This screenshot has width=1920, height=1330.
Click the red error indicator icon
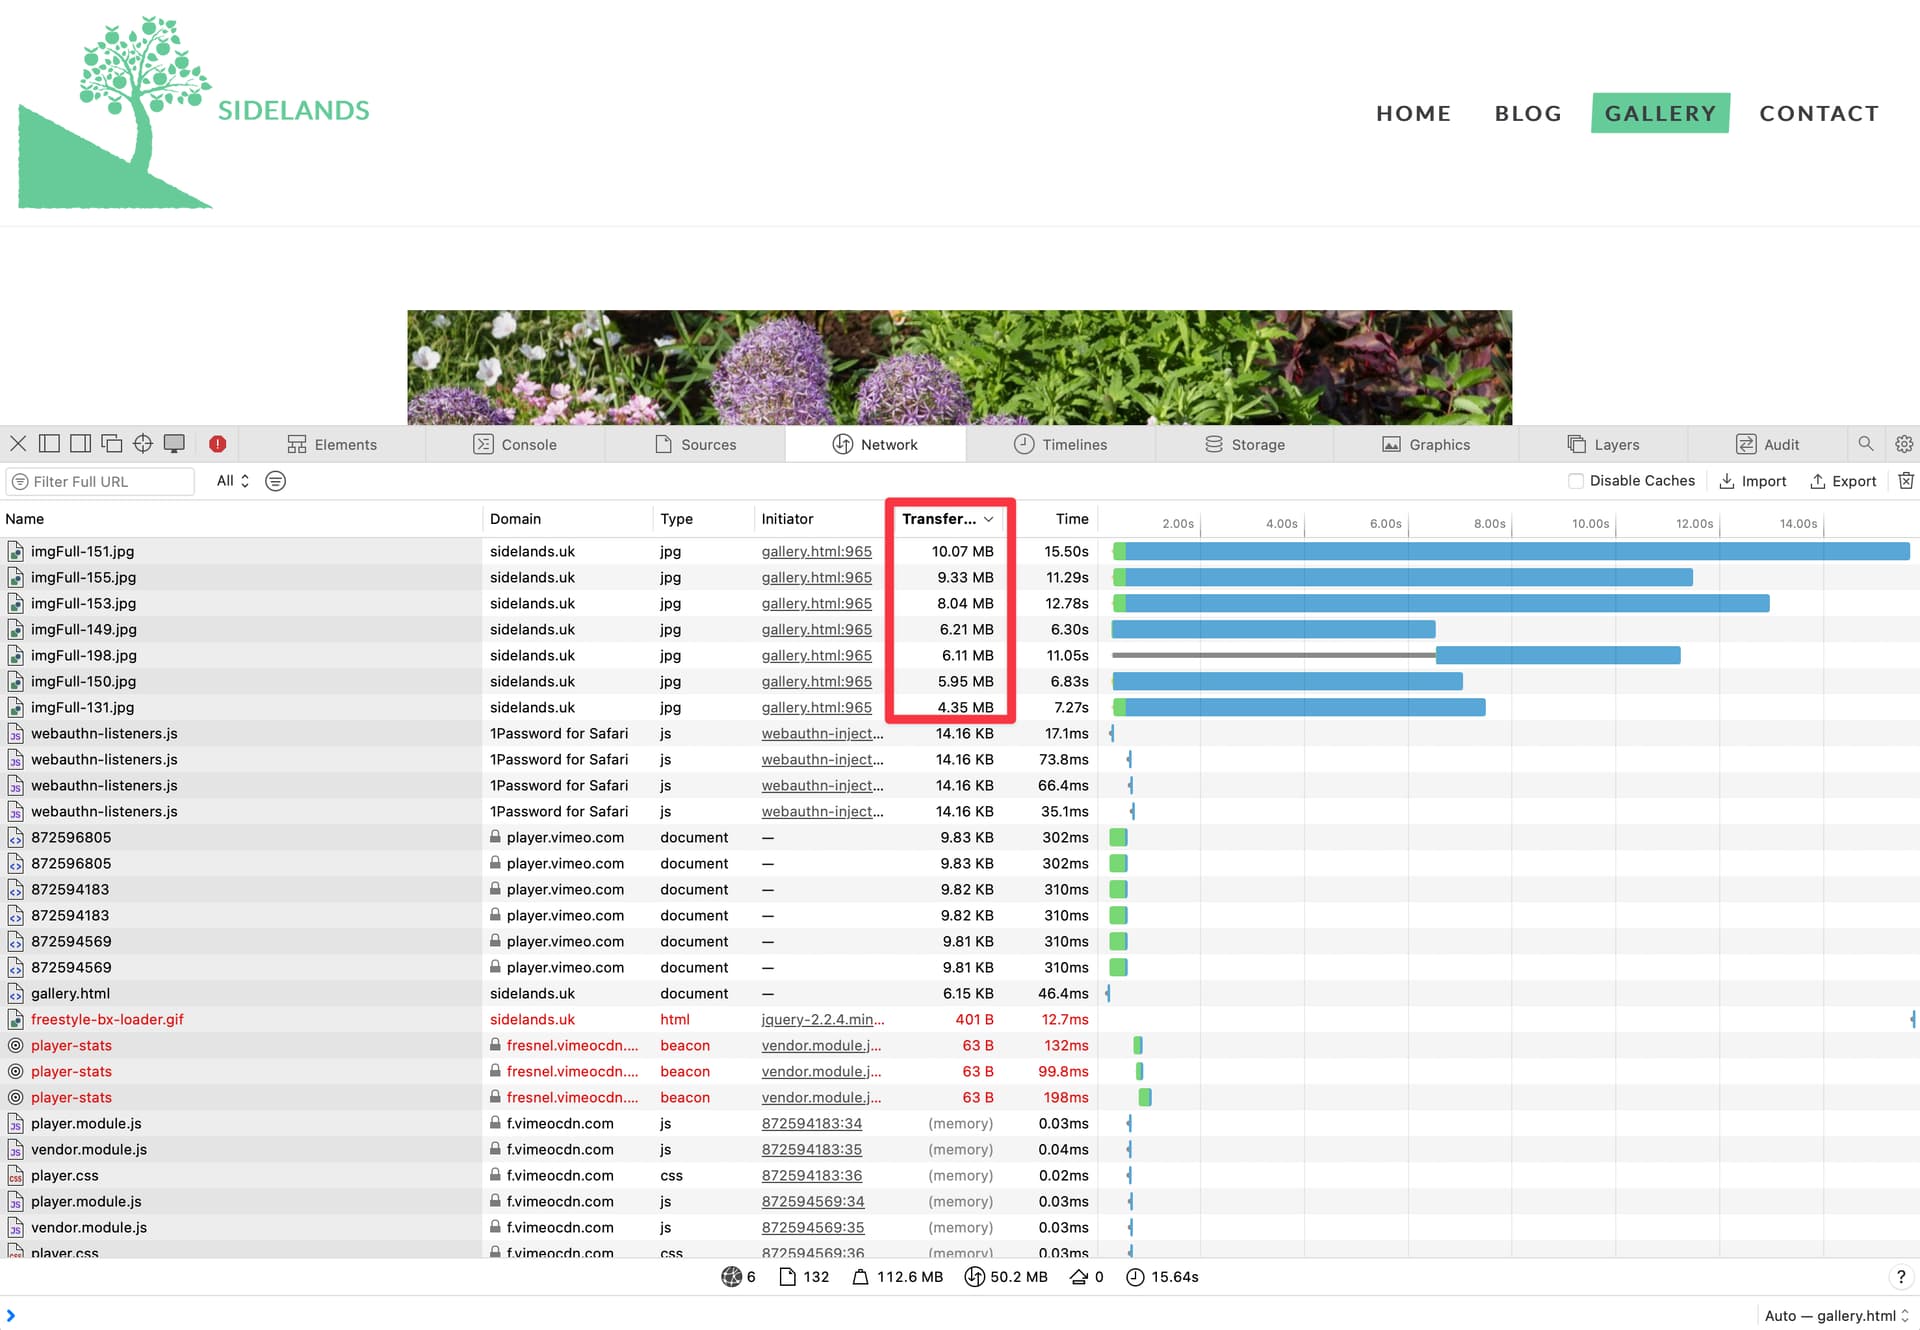point(217,444)
